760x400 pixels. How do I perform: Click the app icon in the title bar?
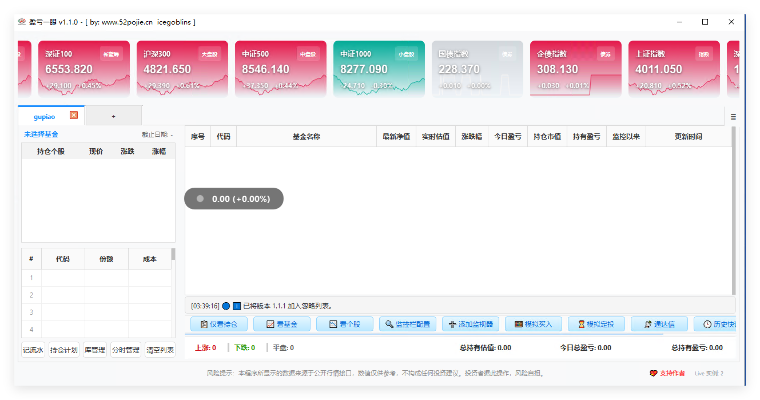tap(22, 22)
